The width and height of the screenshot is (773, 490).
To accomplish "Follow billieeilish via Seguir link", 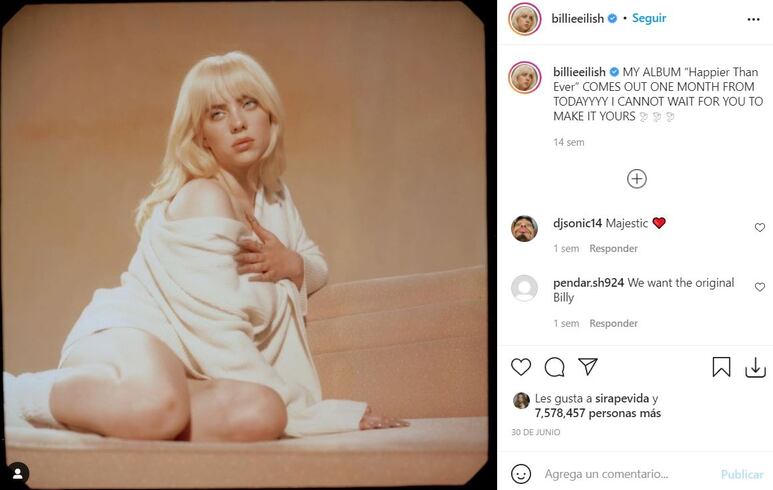I will pos(649,18).
